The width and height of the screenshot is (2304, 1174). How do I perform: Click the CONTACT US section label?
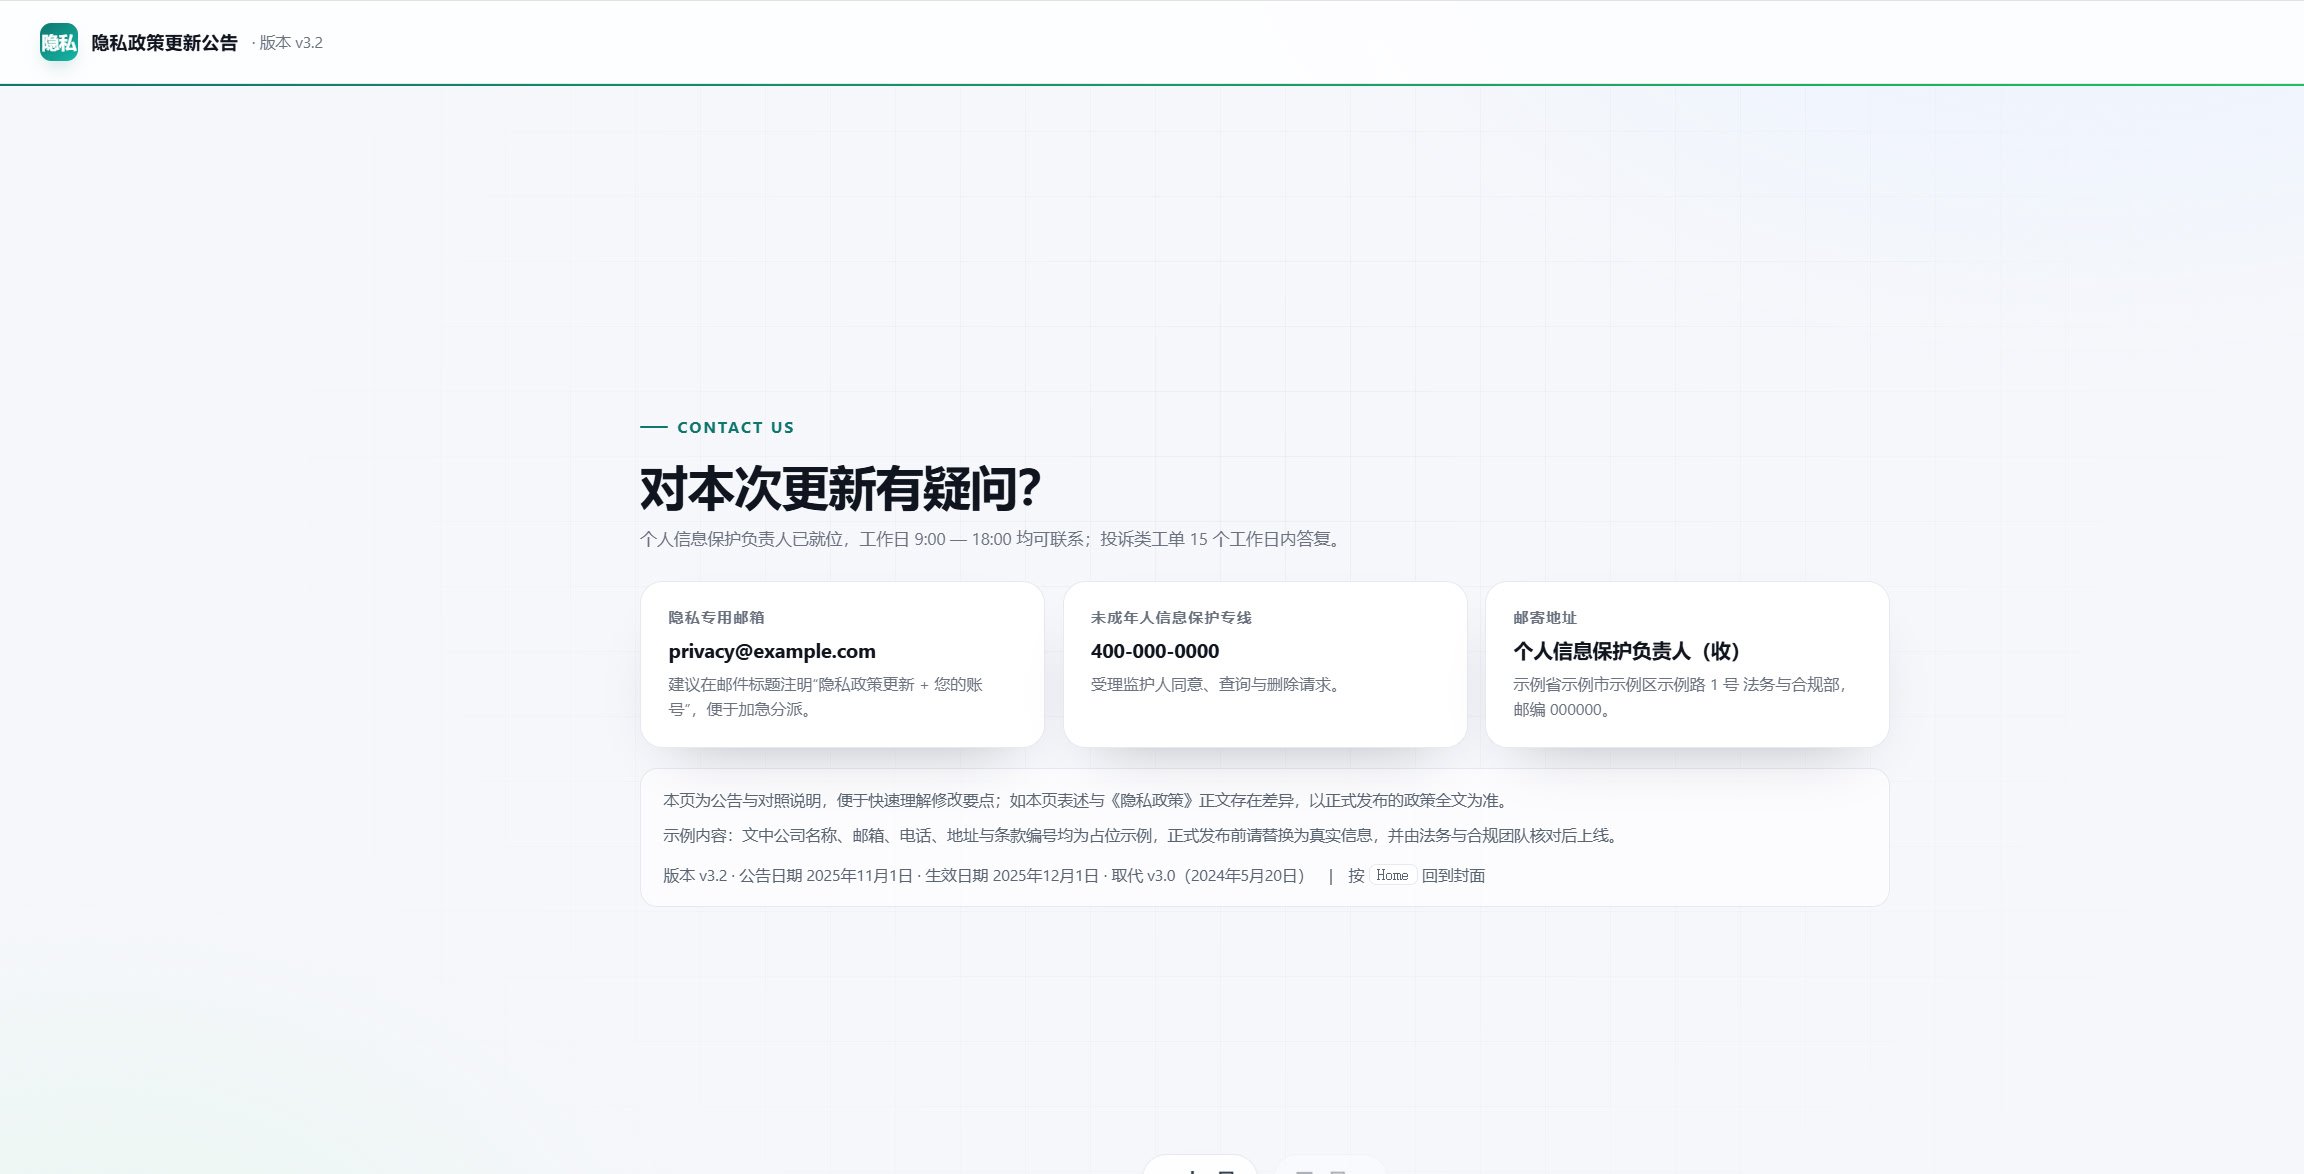click(x=735, y=427)
